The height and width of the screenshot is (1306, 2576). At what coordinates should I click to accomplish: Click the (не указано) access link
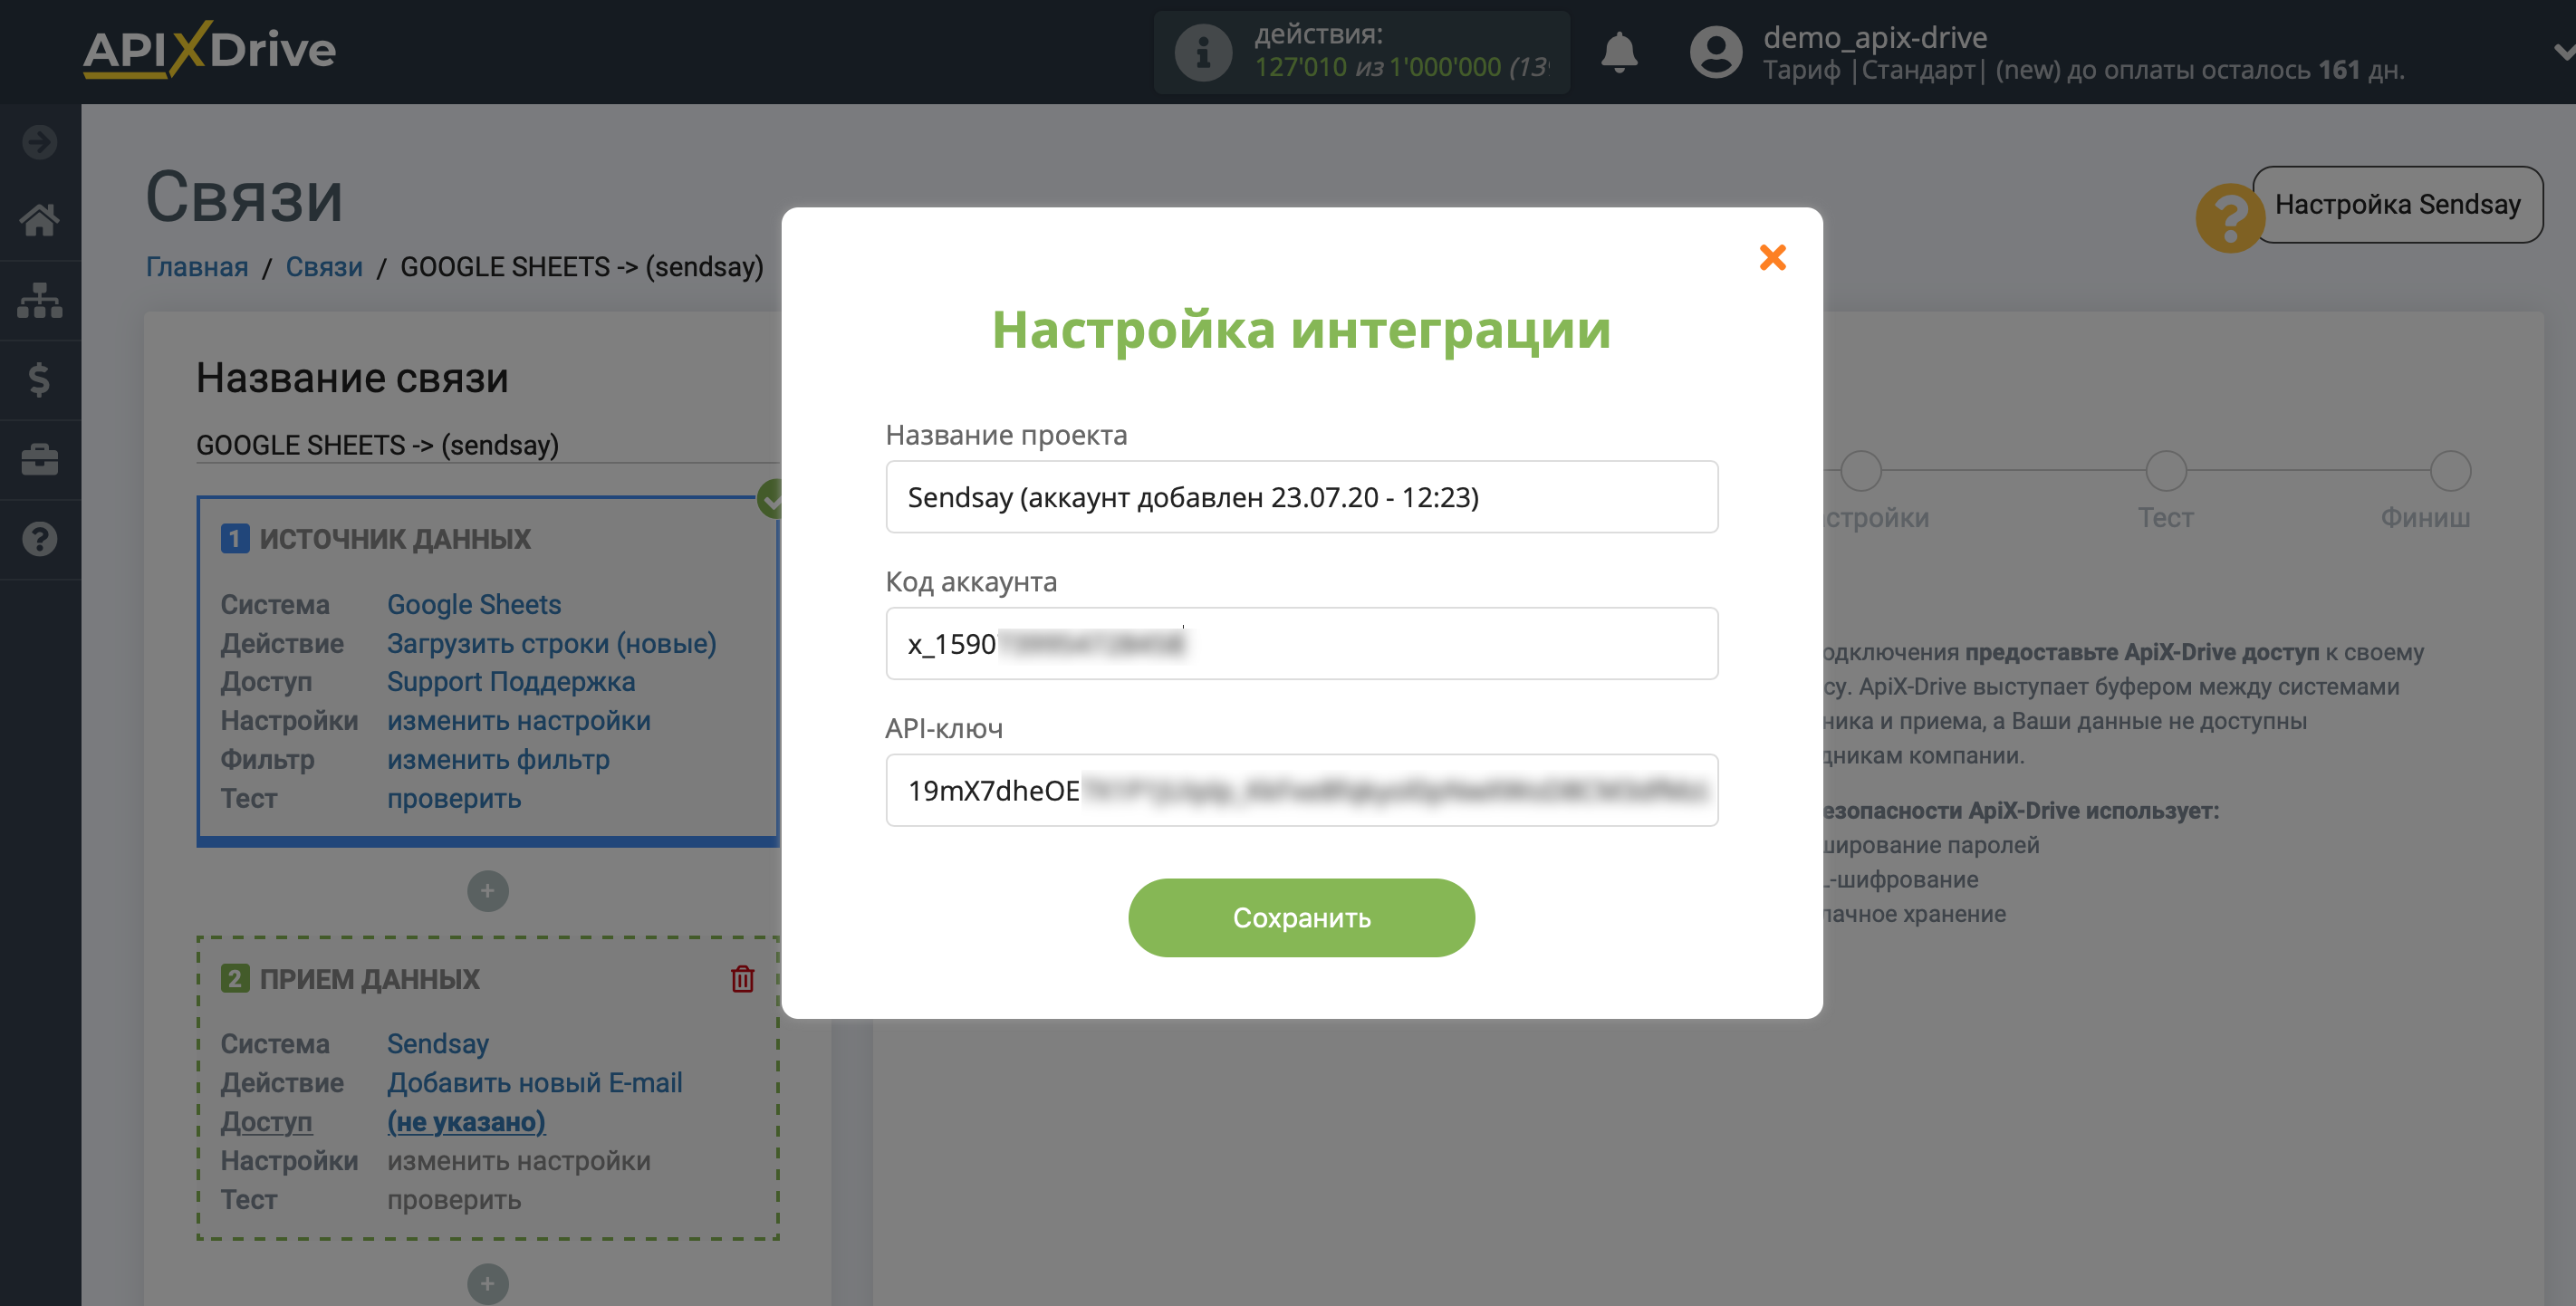466,1122
